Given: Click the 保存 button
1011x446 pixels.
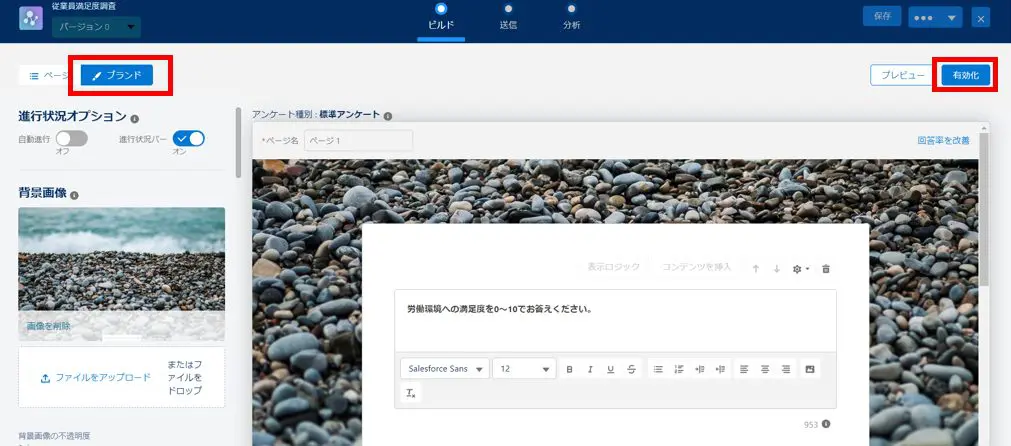Looking at the screenshot, I should click(x=882, y=17).
